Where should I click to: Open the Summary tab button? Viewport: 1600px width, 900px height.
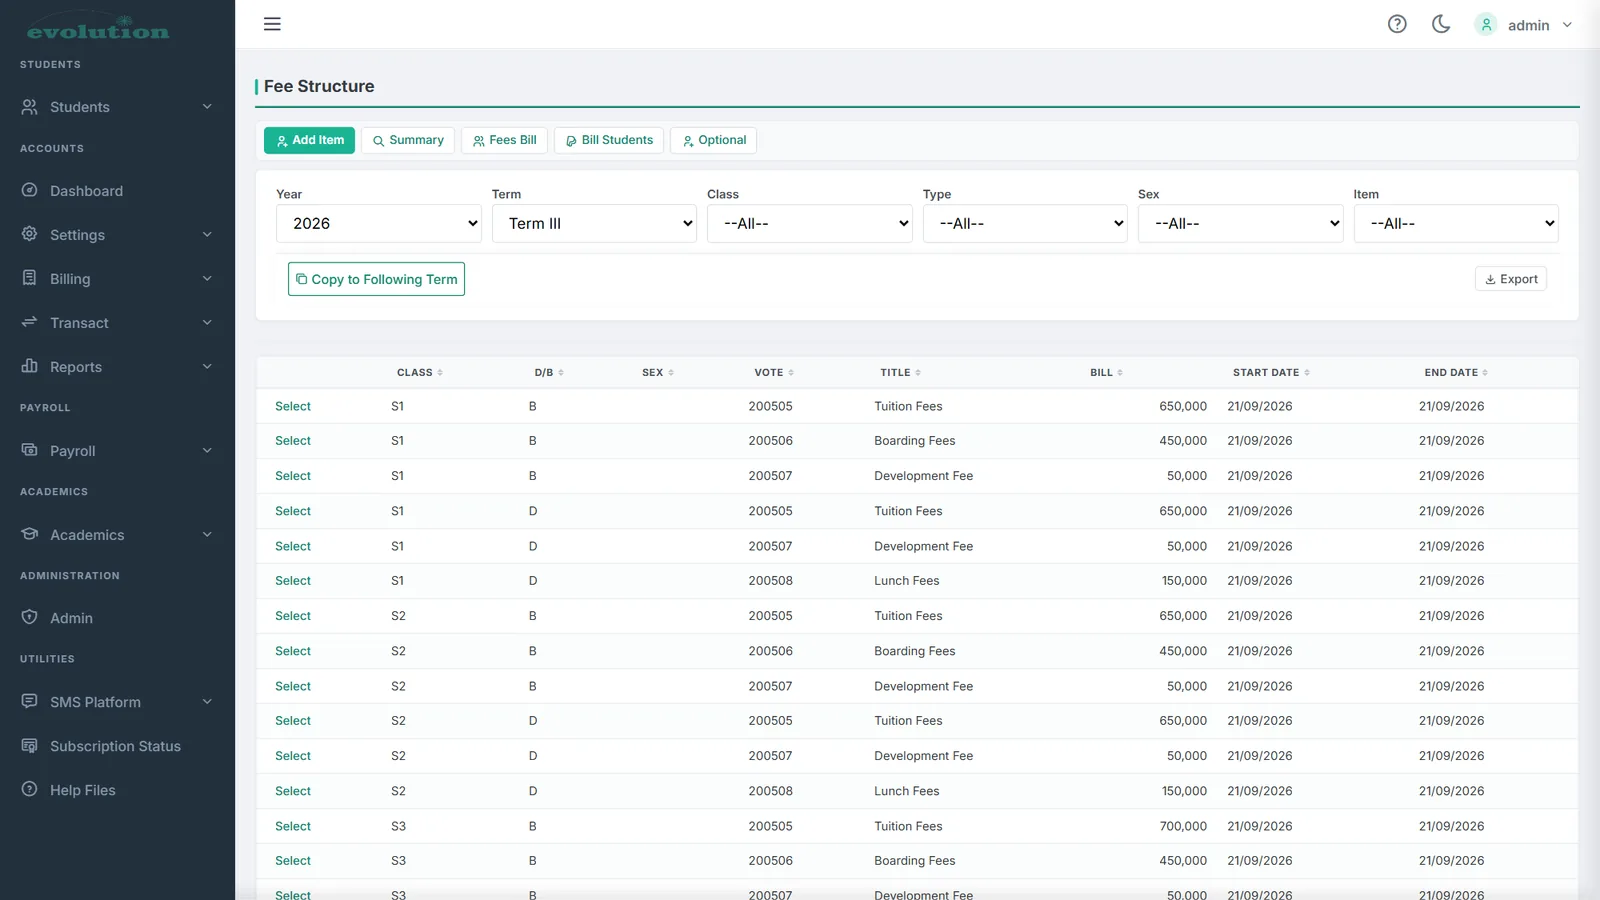click(408, 140)
